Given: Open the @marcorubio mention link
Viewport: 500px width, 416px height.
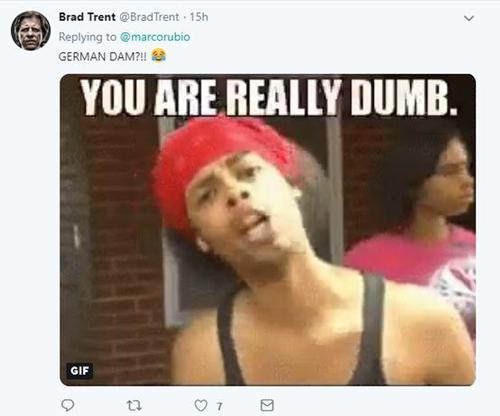Looking at the screenshot, I should [x=155, y=37].
